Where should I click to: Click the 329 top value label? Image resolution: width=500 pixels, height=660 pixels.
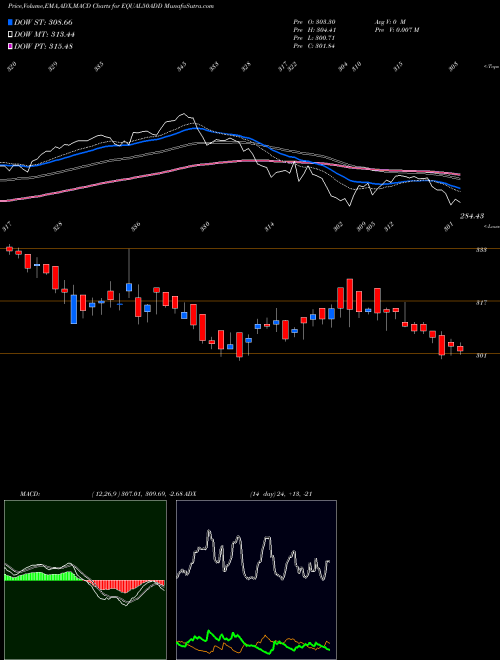[x=53, y=67]
